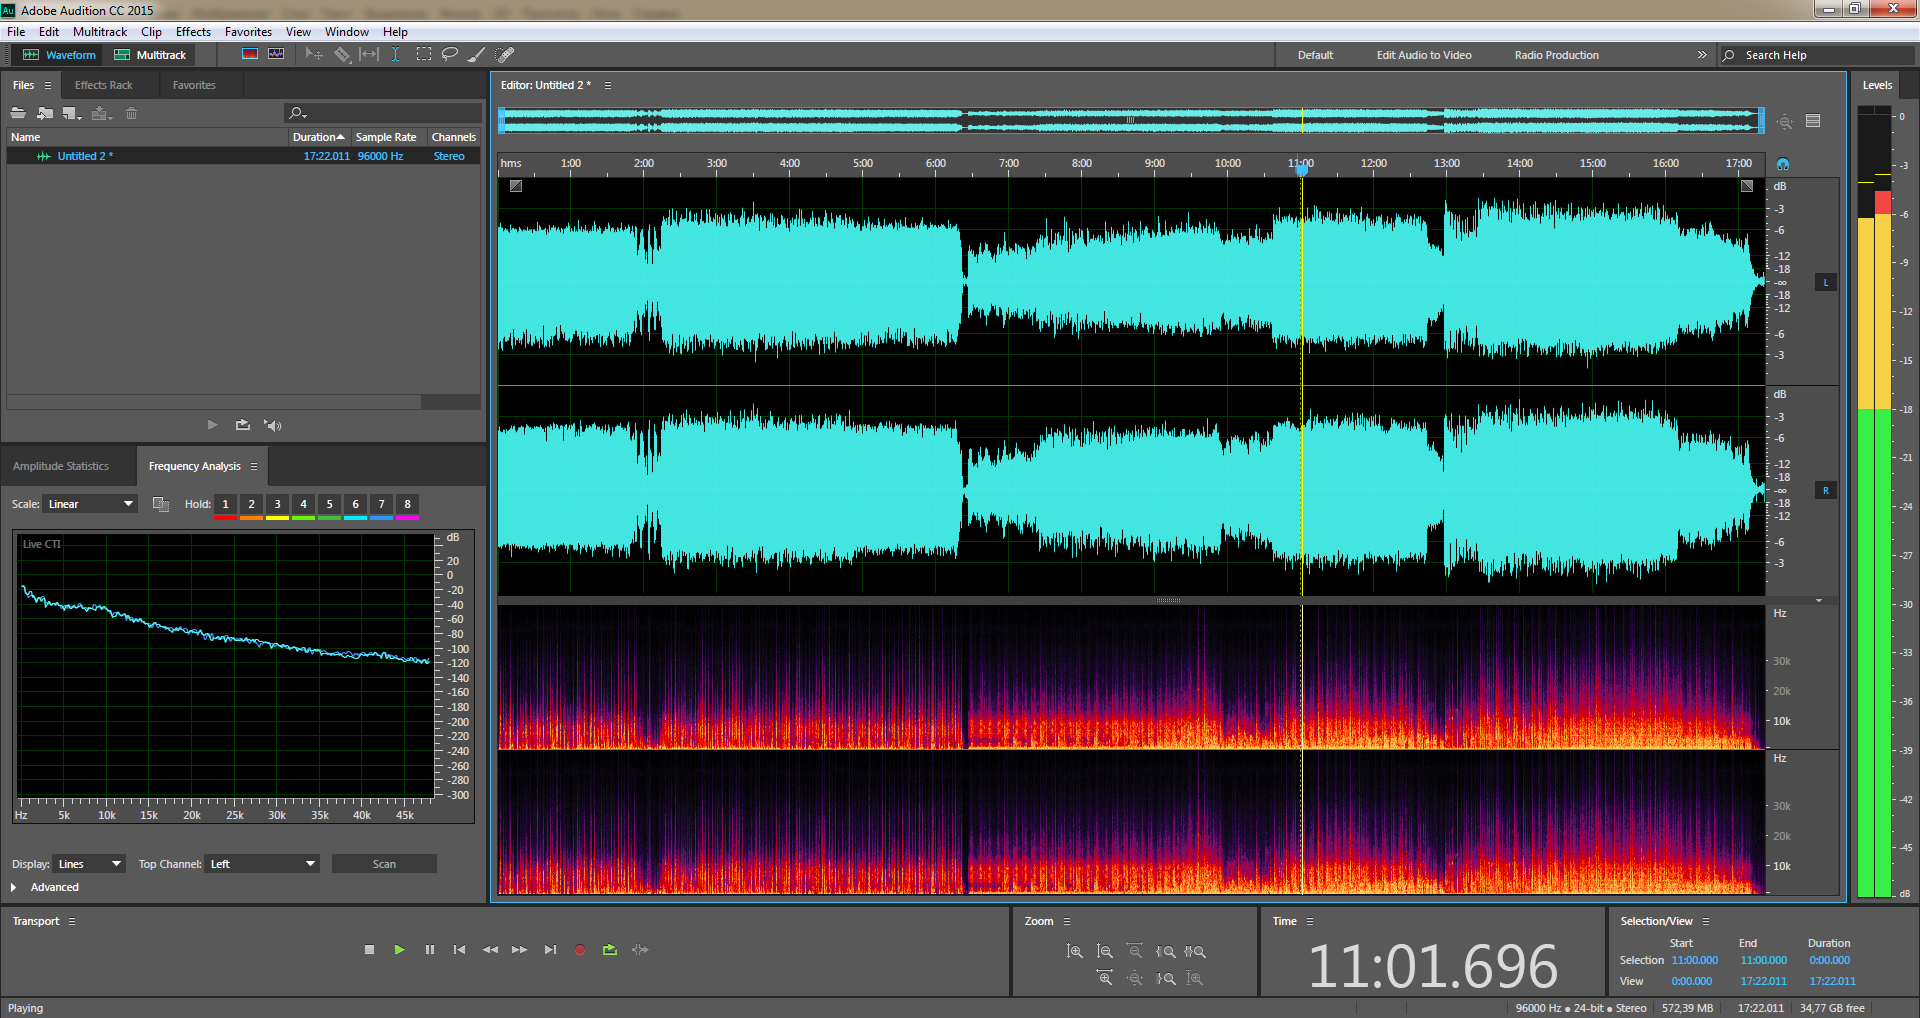The width and height of the screenshot is (1920, 1018).
Task: Open the Window menu
Action: 346,32
